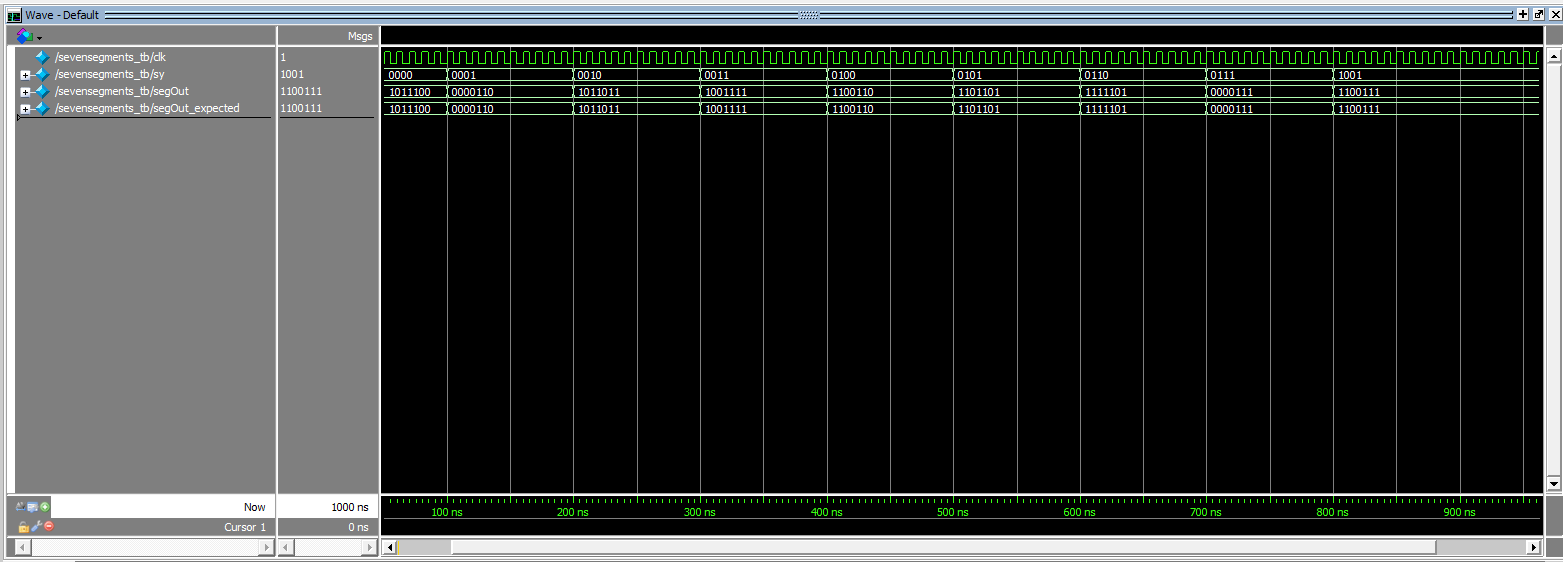Click right arrow of signal names scrollbar
Image resolution: width=1563 pixels, height=562 pixels.
(266, 547)
